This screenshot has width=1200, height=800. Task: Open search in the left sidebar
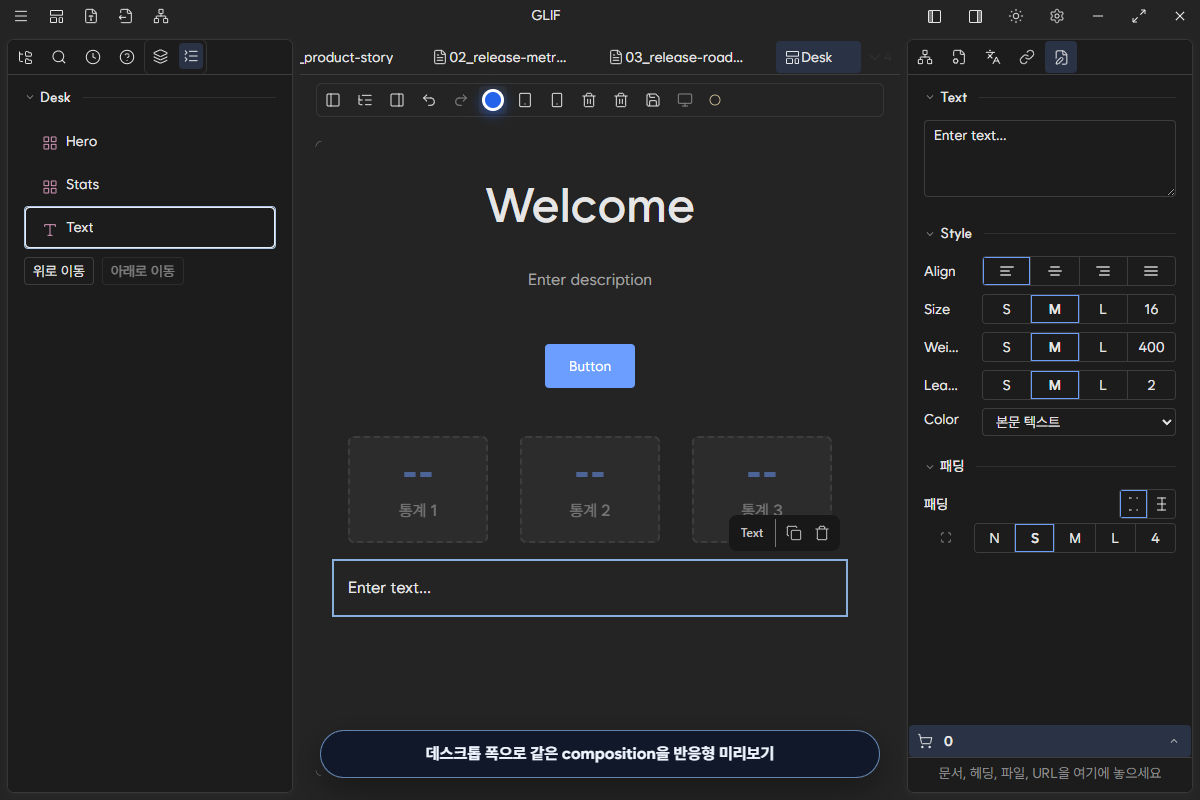click(59, 57)
